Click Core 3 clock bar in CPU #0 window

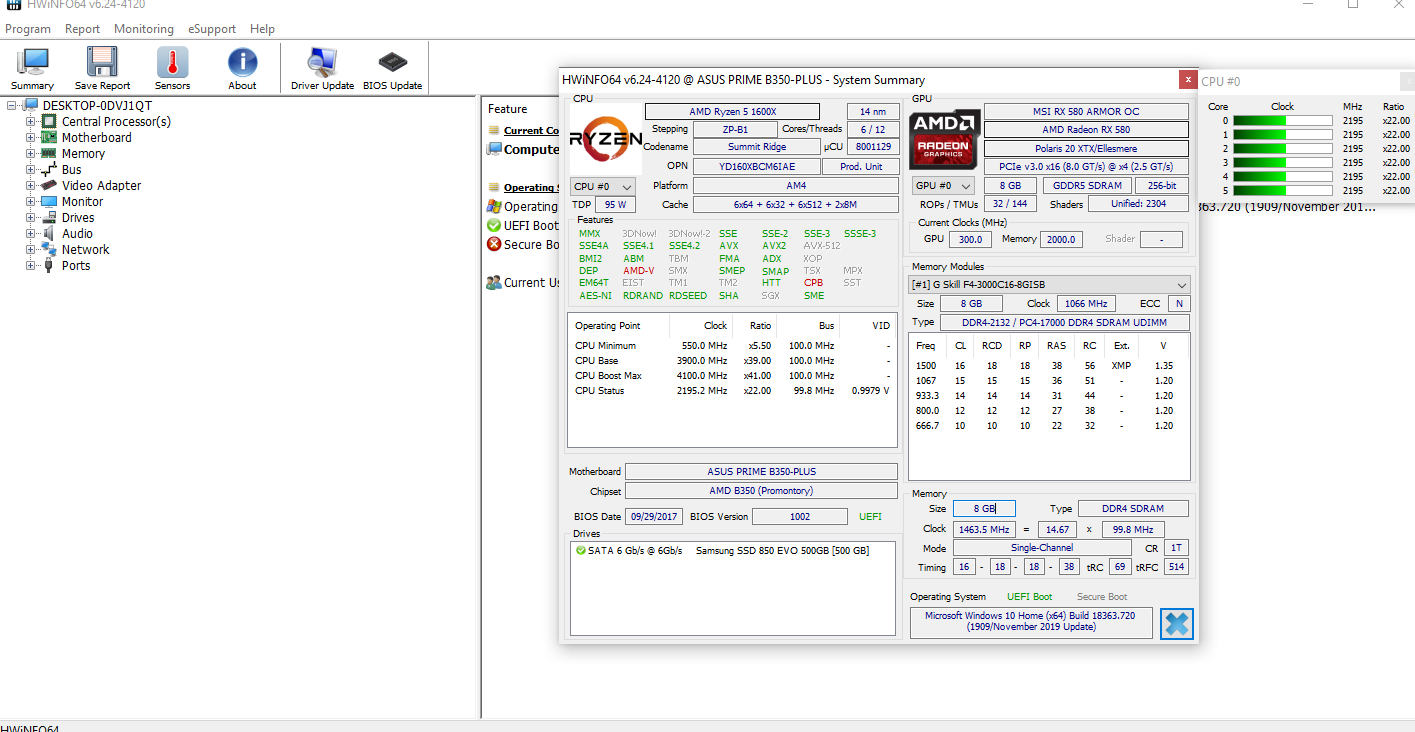[x=1283, y=163]
